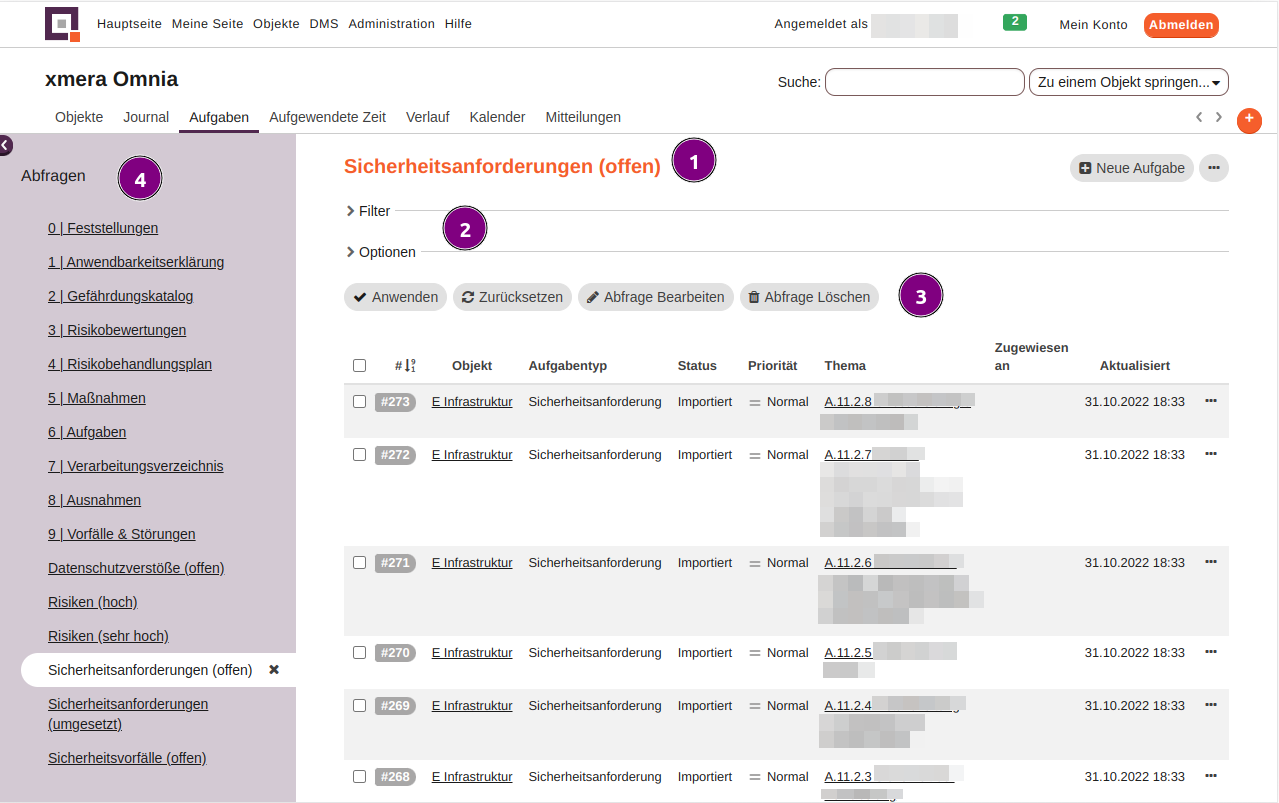Check the checkbox for task #270
Screen dimensions: 1279x803
[x=359, y=652]
